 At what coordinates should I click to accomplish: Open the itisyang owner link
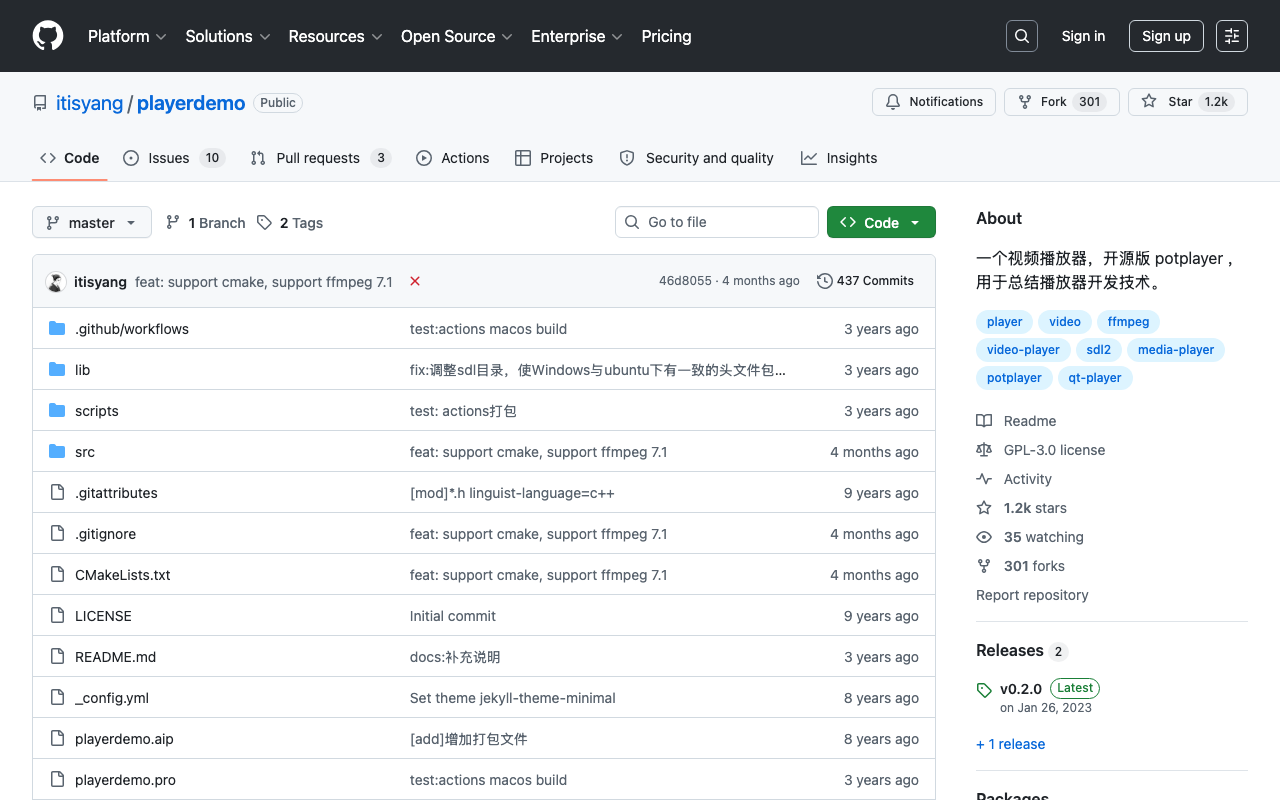point(89,103)
